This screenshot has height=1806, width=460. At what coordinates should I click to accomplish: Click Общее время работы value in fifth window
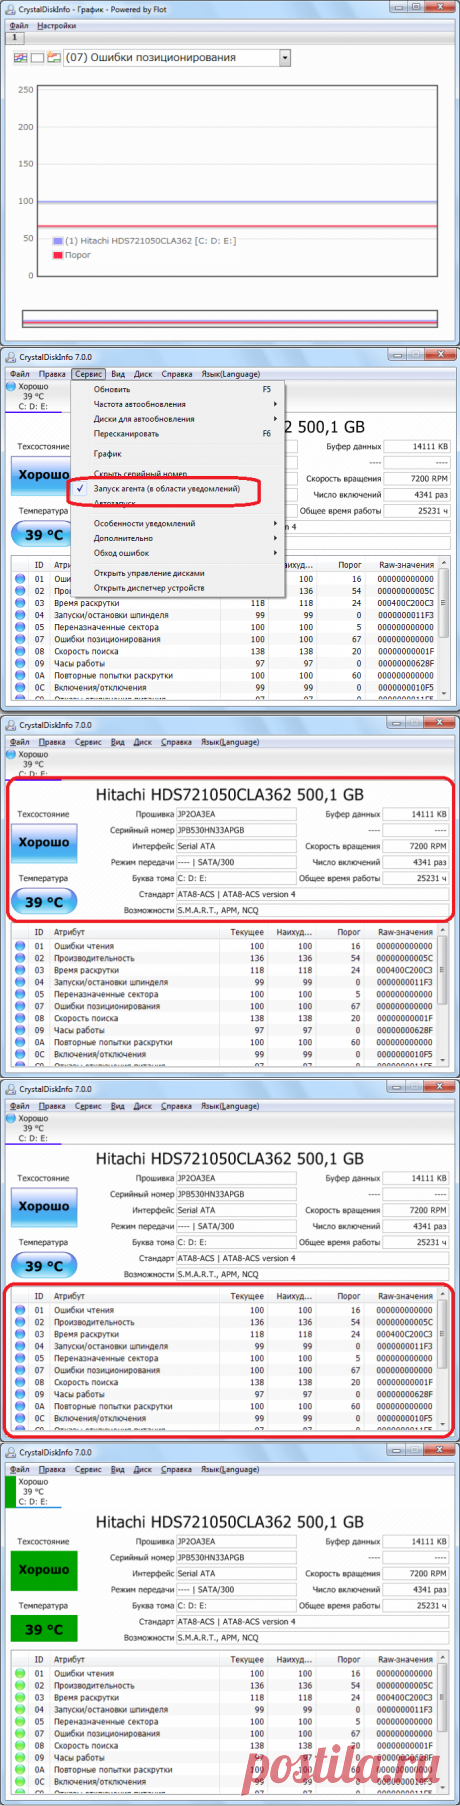tap(416, 1605)
